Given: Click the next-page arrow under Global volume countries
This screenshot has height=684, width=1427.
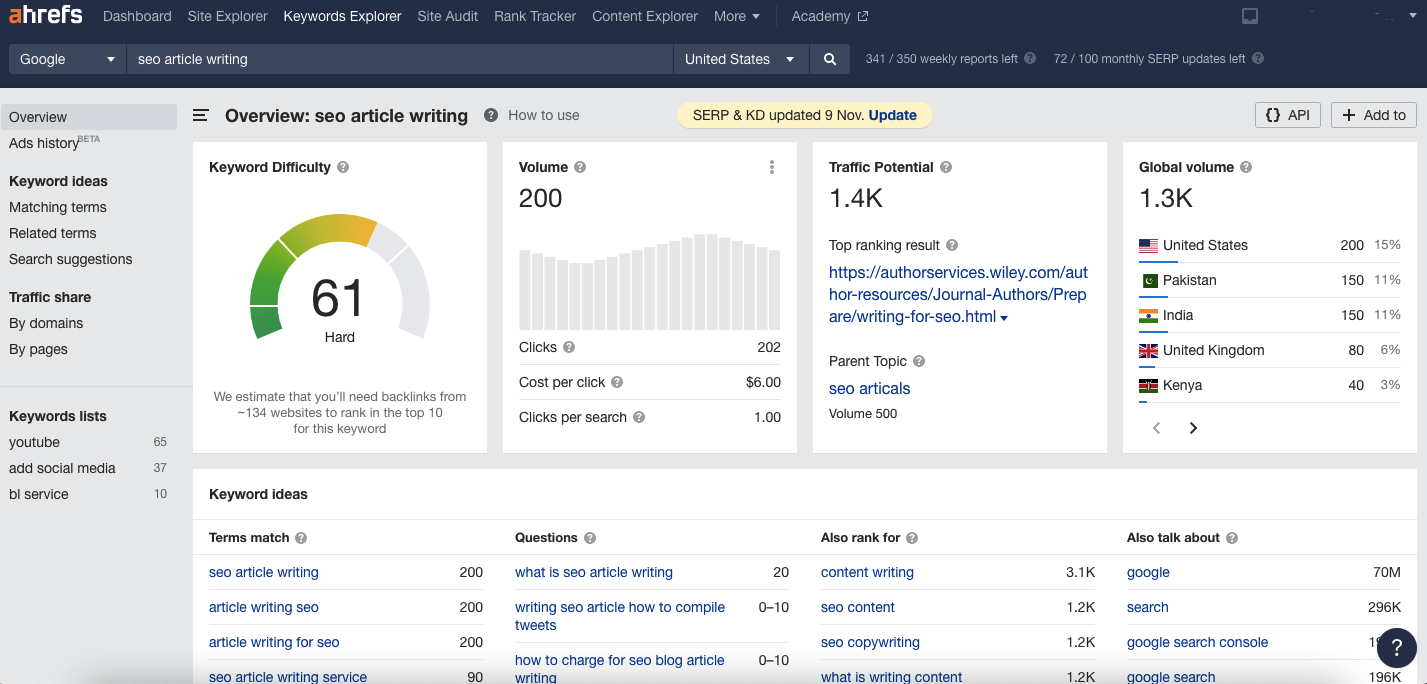Looking at the screenshot, I should (1193, 427).
